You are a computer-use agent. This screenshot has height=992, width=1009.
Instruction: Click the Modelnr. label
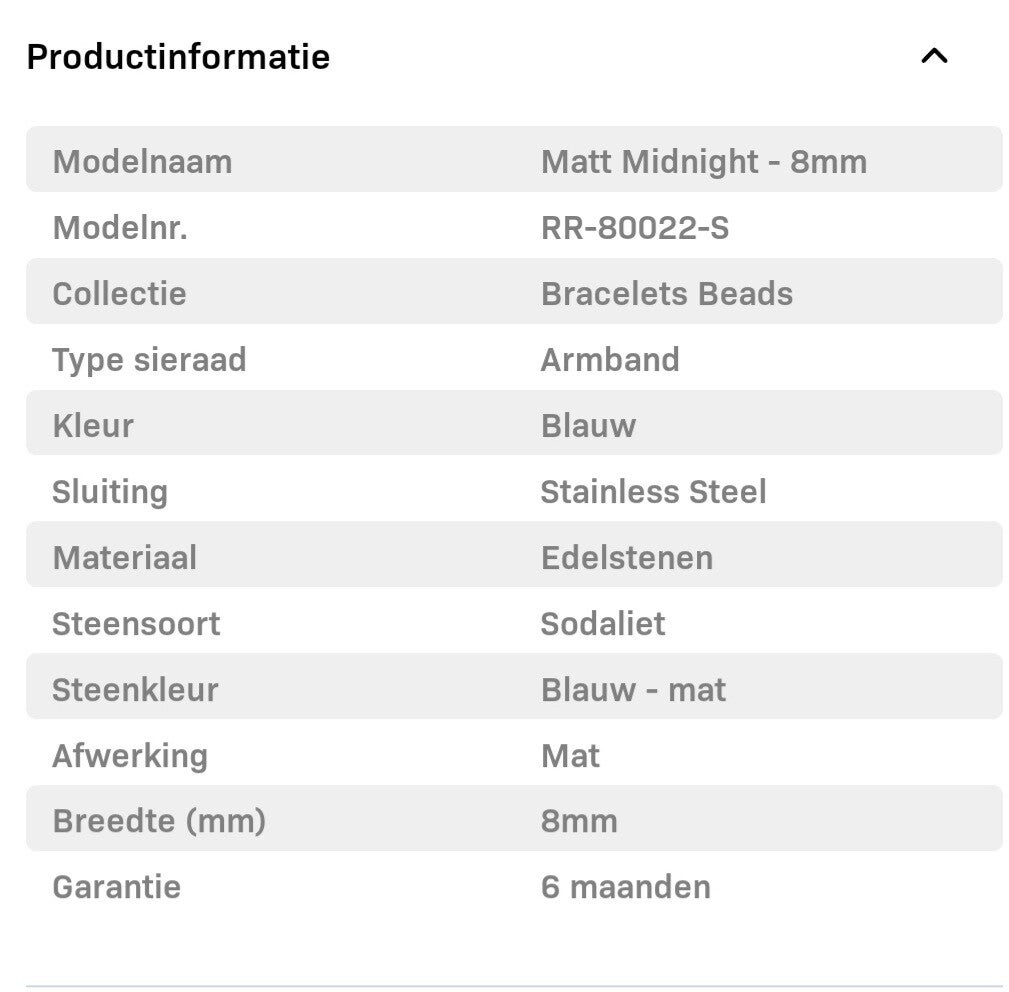[x=120, y=228]
